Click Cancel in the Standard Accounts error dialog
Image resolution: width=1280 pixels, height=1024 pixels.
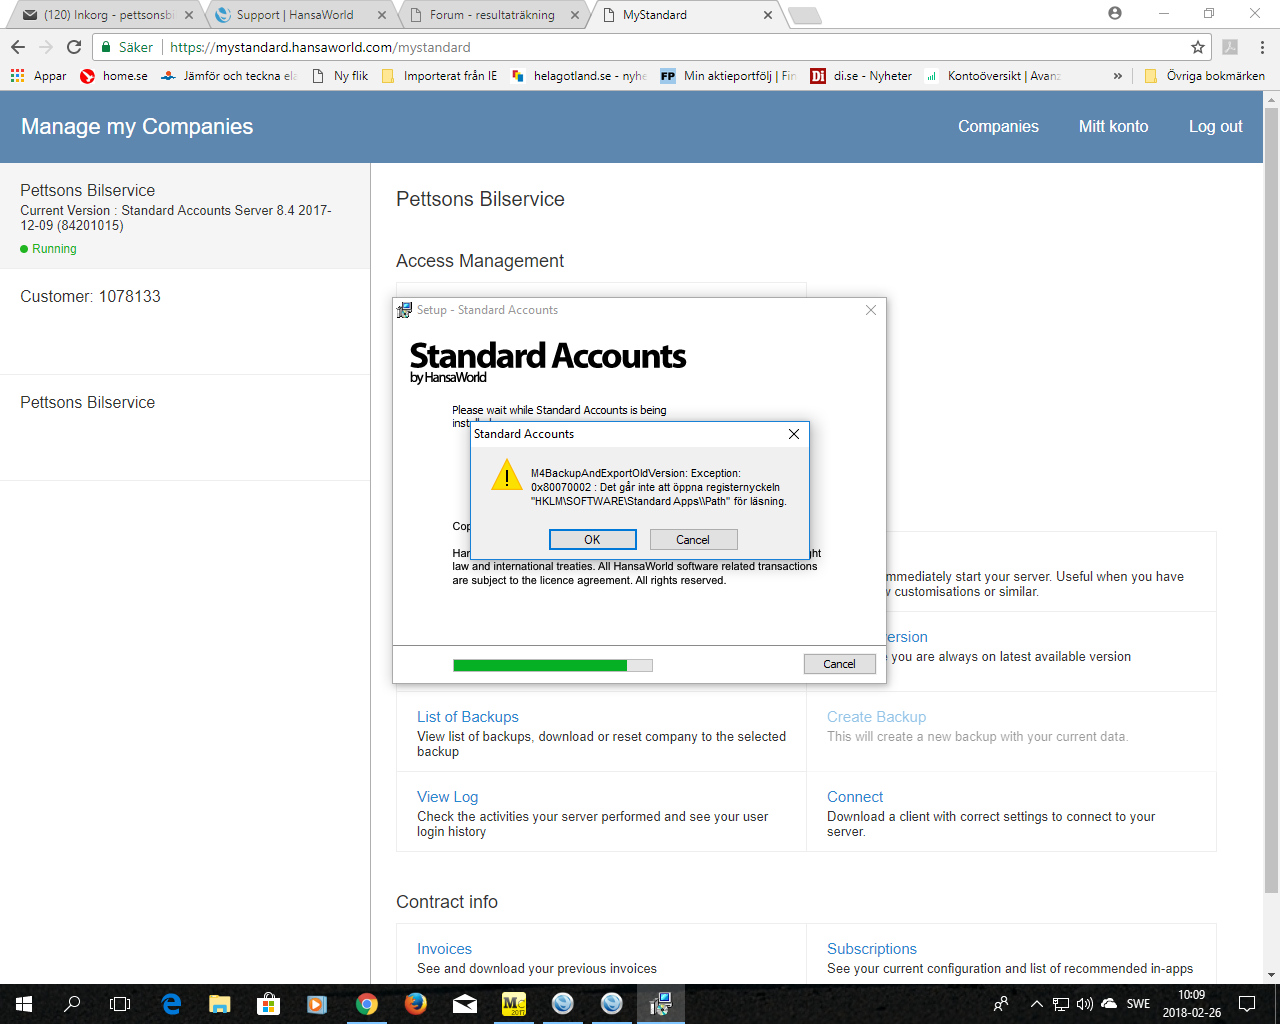693,539
